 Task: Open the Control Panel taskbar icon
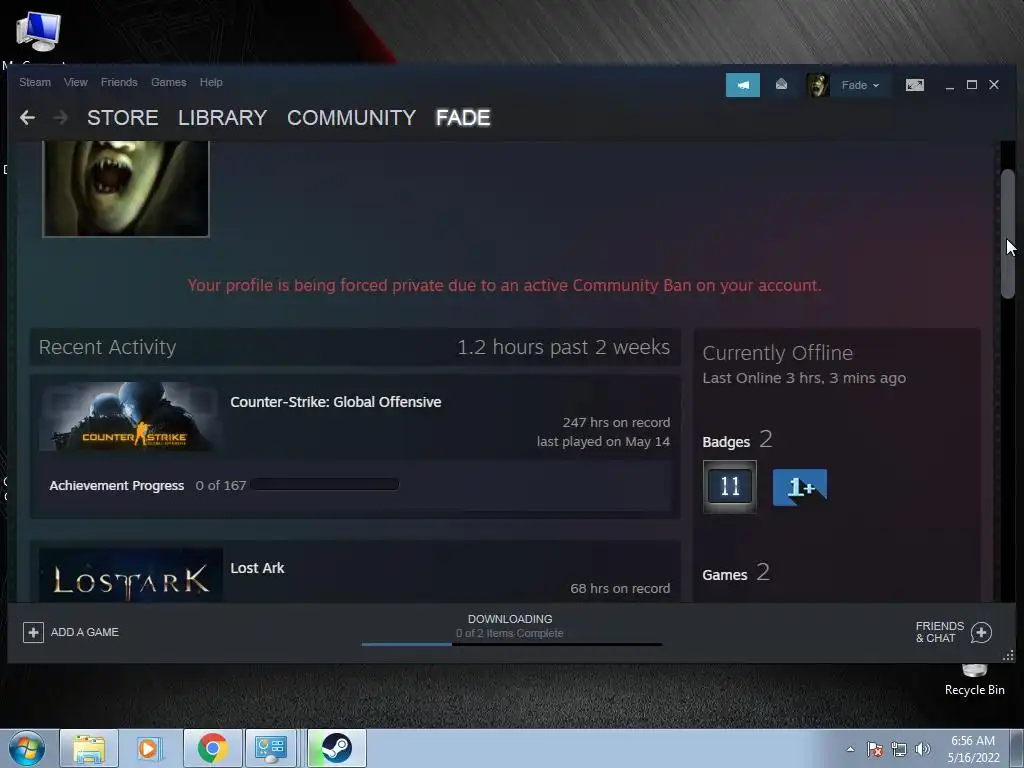pos(270,748)
